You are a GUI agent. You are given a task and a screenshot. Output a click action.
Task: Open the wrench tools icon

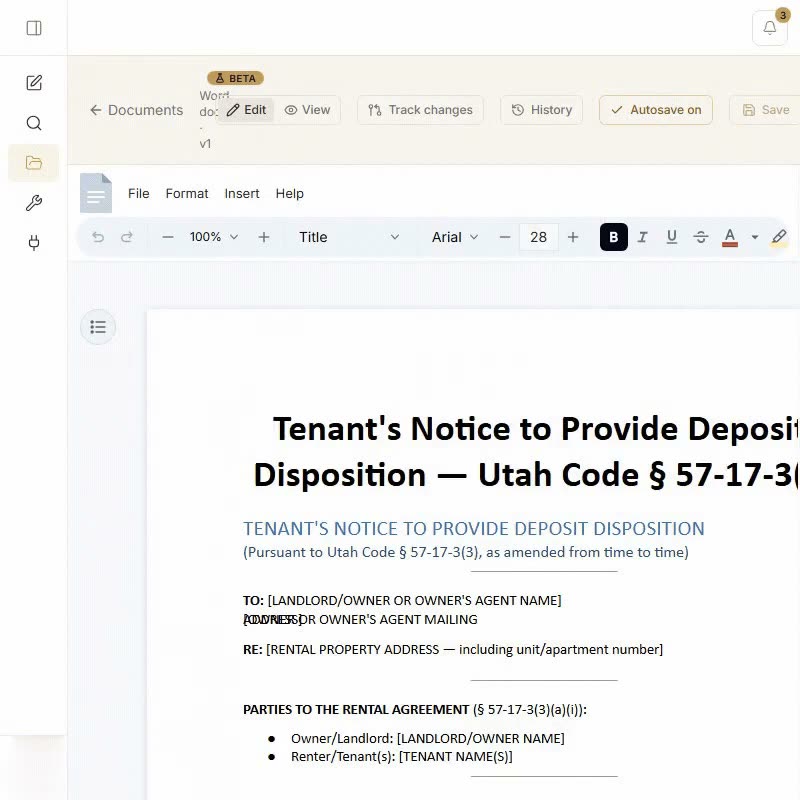click(x=34, y=203)
